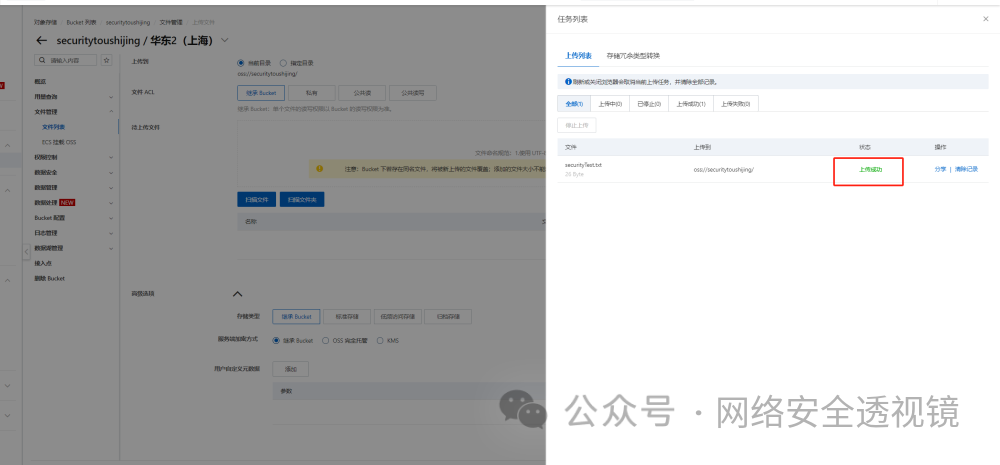Viewport: 1000px width, 465px height.
Task: Select the 当前目录 radio button
Action: click(240, 63)
